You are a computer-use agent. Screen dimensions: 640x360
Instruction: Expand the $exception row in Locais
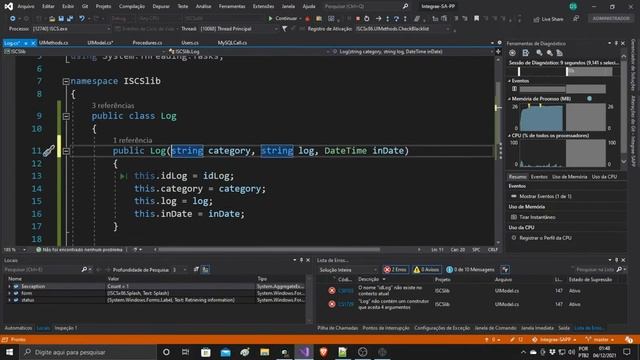[9, 287]
